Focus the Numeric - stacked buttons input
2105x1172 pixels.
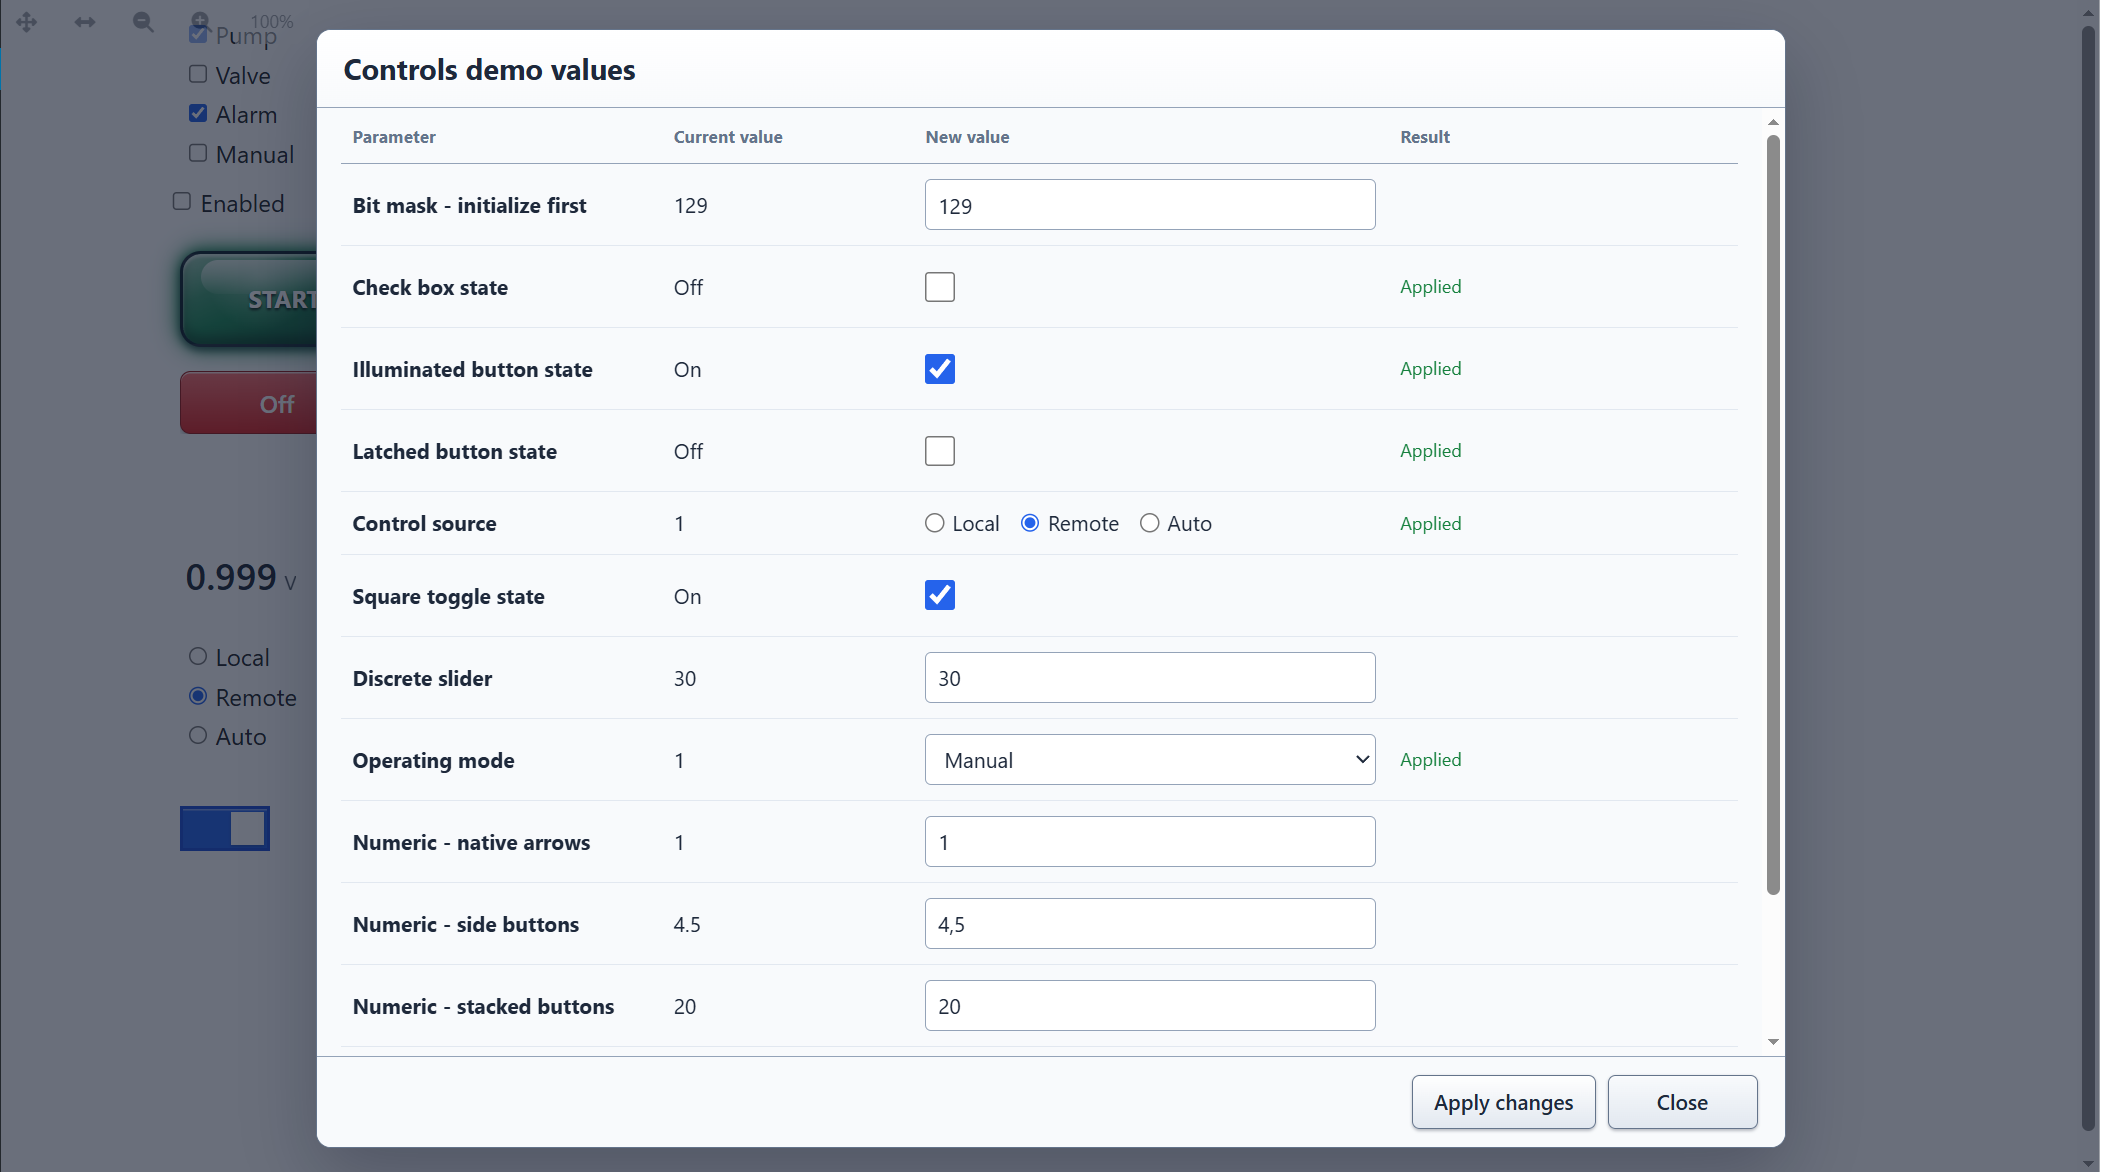[1150, 1006]
